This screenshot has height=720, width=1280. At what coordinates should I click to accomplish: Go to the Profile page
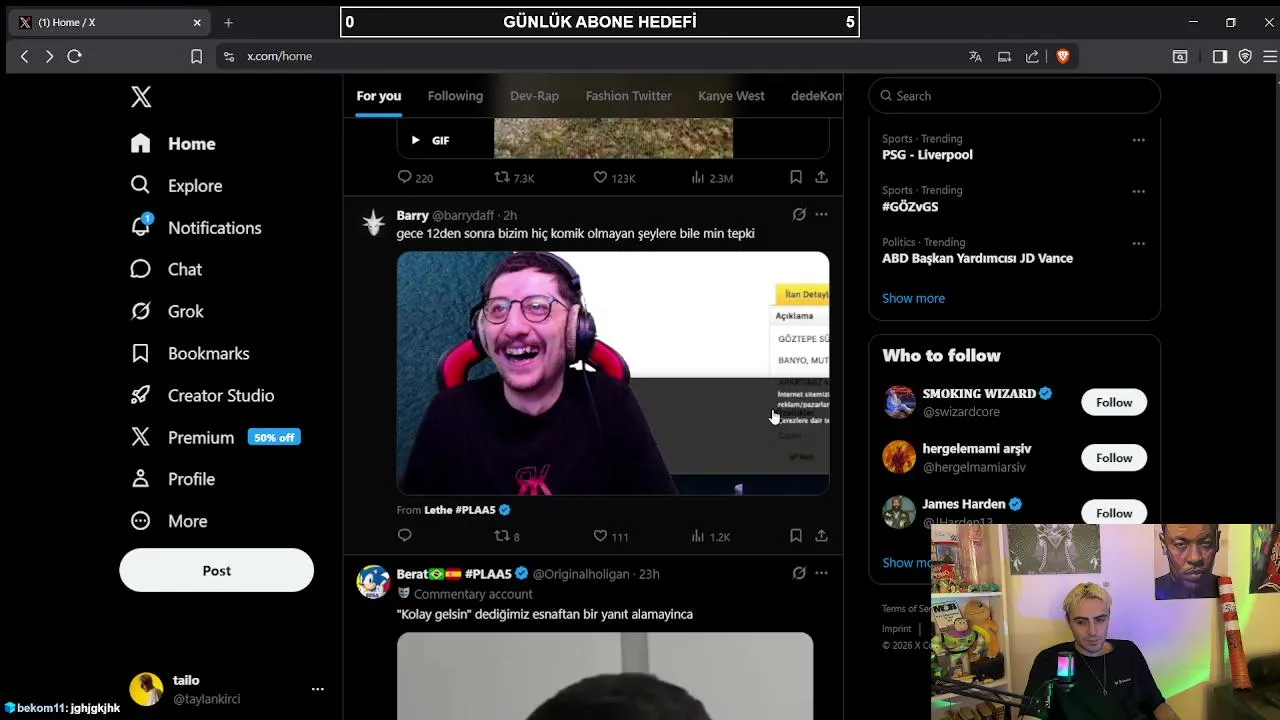[173, 480]
